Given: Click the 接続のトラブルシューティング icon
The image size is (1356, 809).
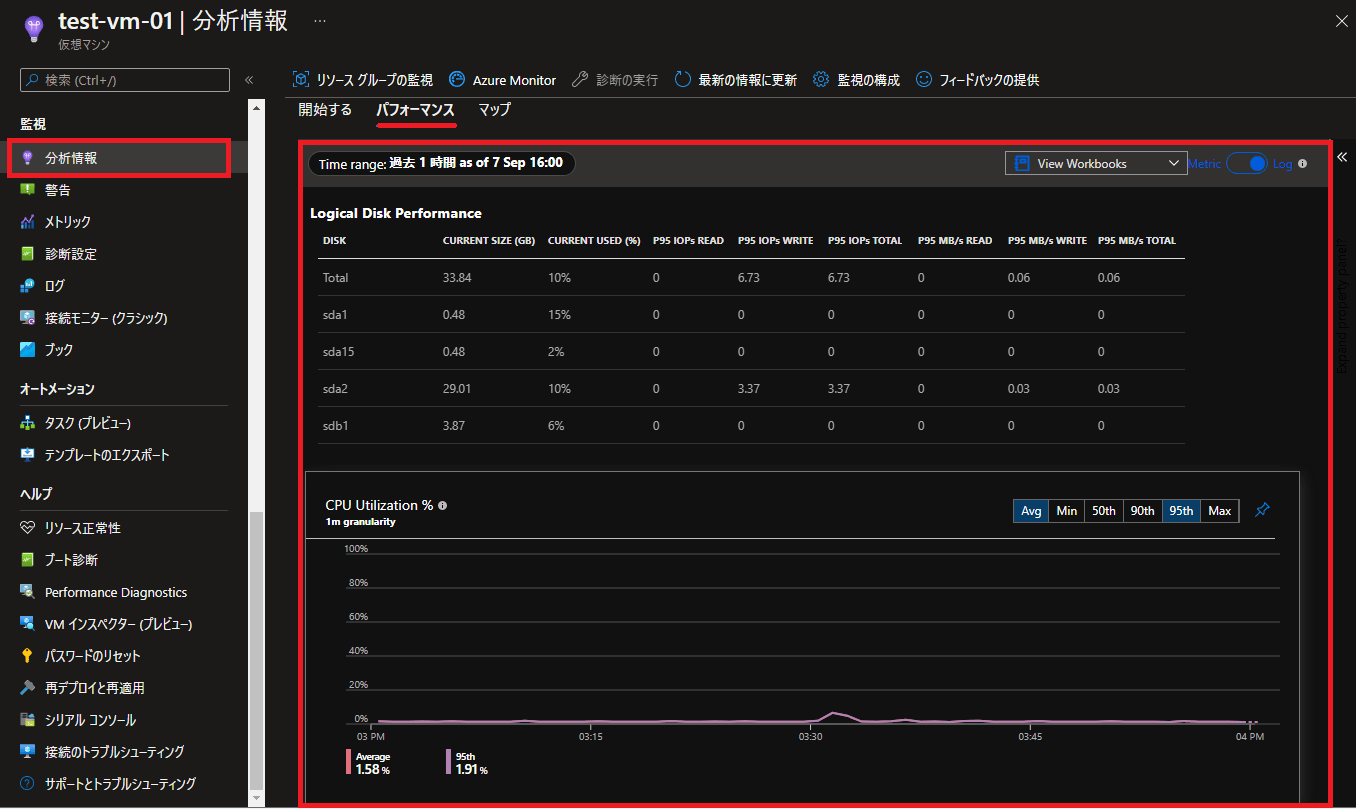Looking at the screenshot, I should click(x=28, y=752).
